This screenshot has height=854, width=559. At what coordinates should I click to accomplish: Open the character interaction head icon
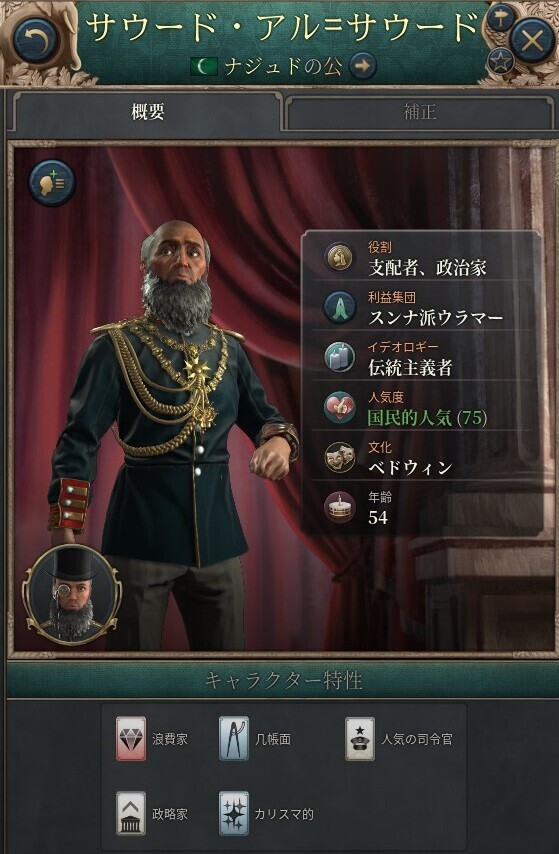coord(52,182)
